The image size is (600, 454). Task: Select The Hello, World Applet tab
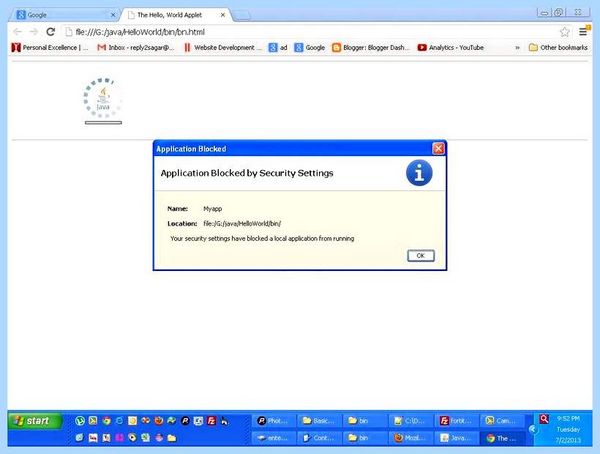[174, 15]
